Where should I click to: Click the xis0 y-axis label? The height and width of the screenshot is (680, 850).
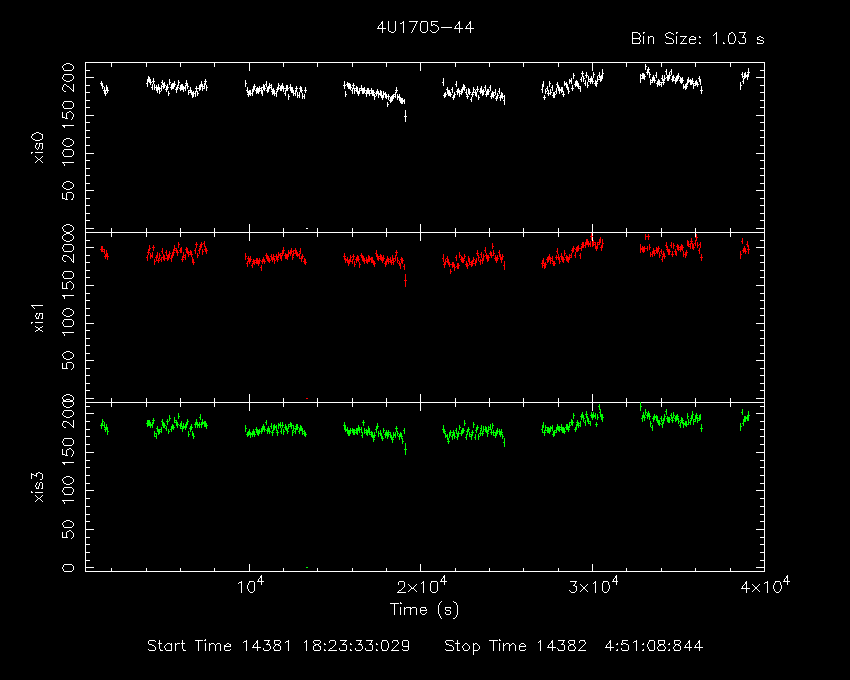(38, 148)
